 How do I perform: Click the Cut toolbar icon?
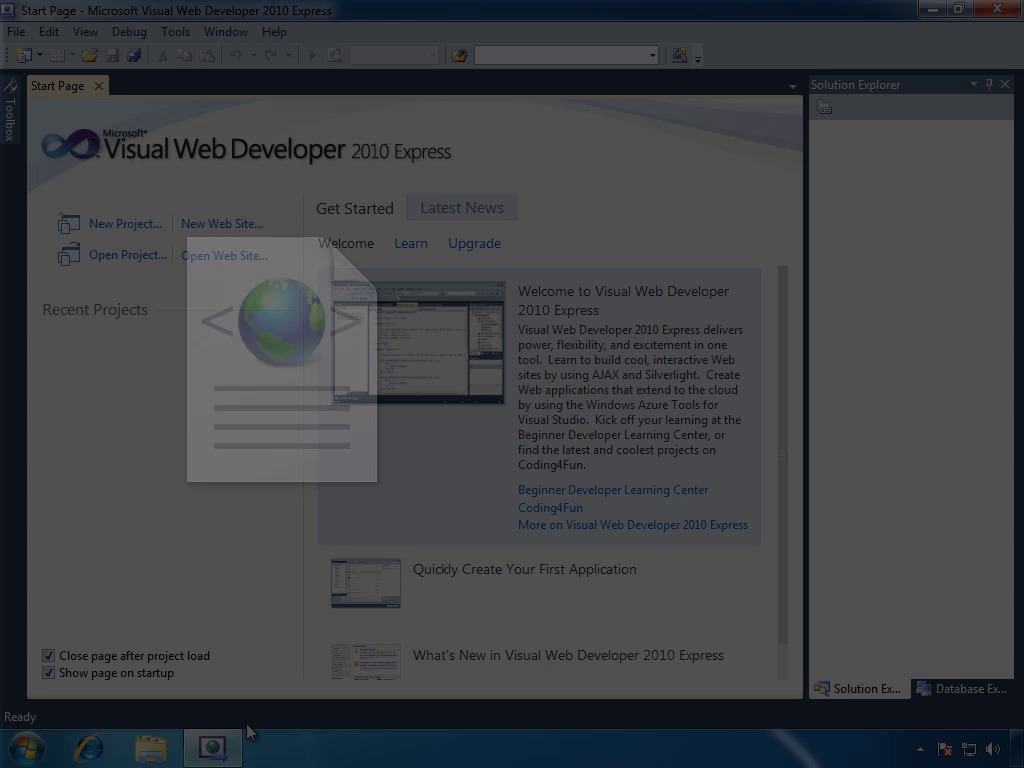[x=163, y=56]
